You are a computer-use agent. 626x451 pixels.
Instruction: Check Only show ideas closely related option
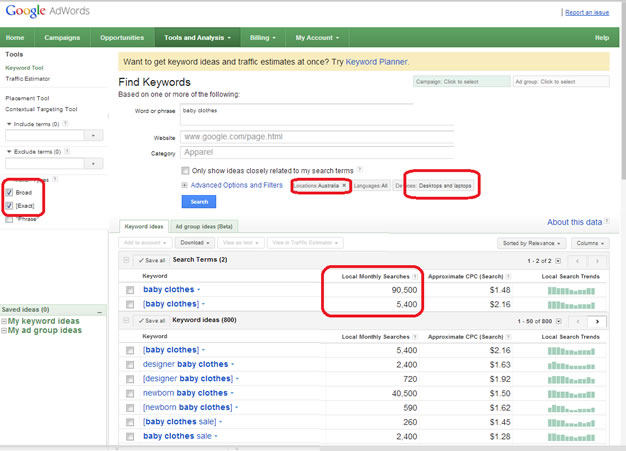[185, 171]
